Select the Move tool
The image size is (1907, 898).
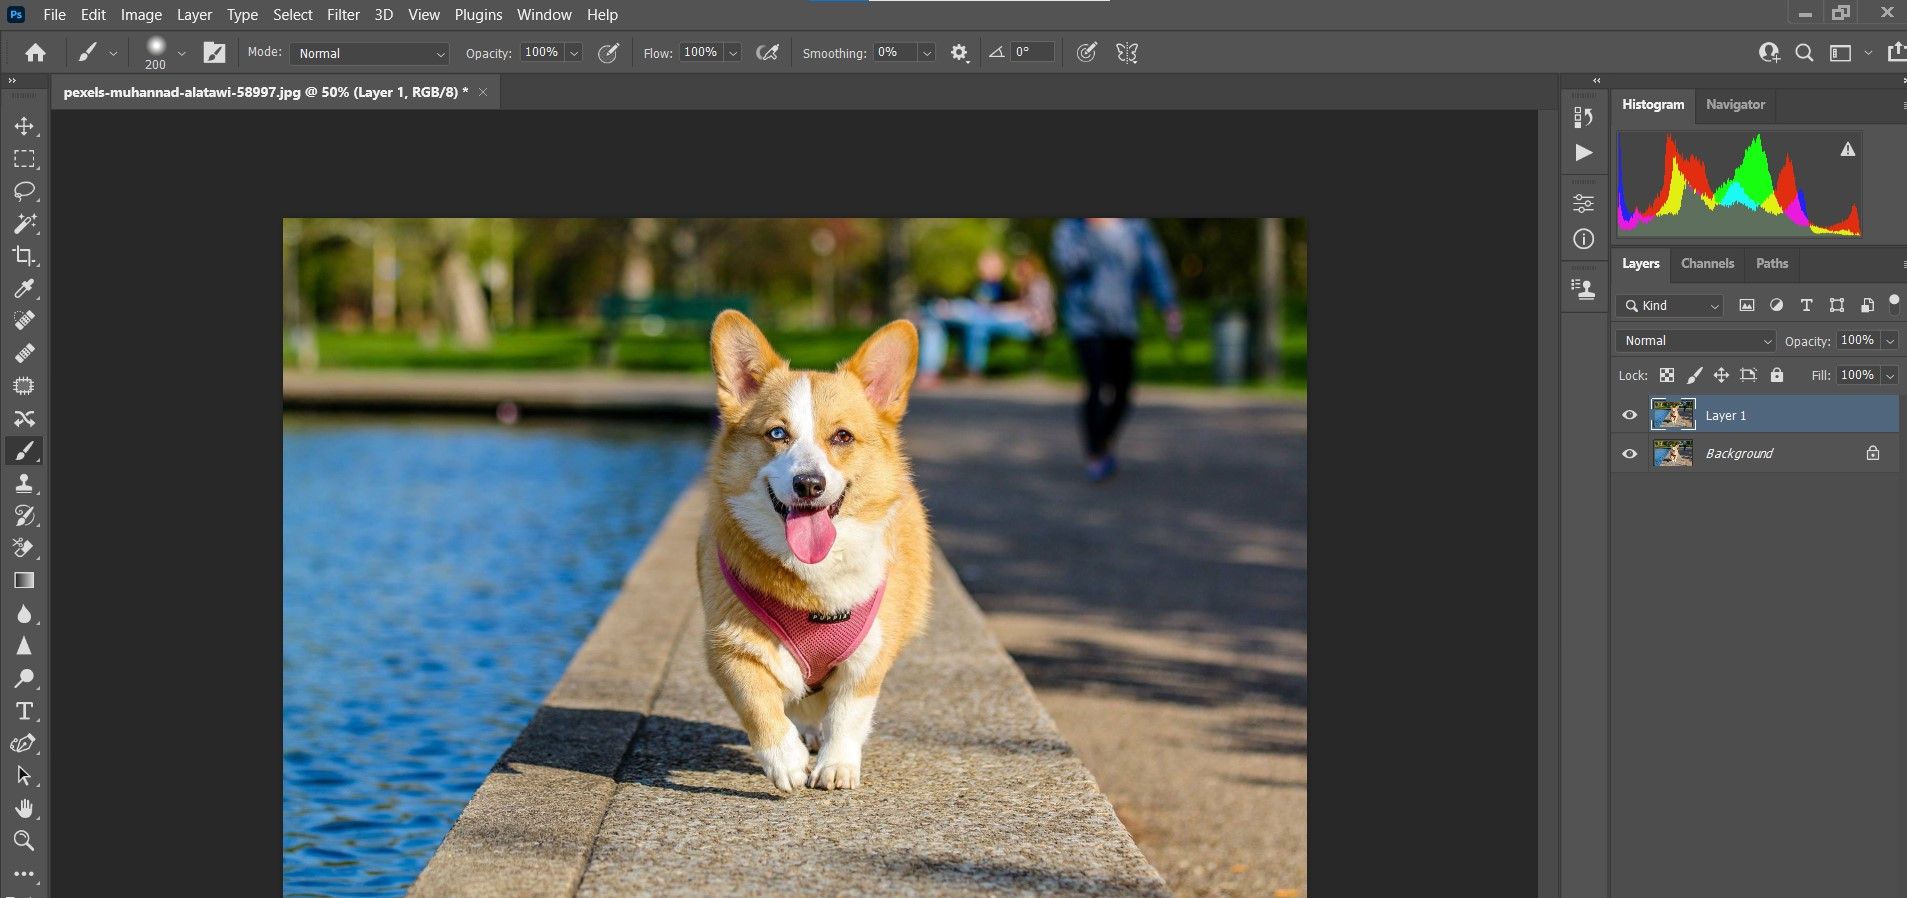click(24, 127)
